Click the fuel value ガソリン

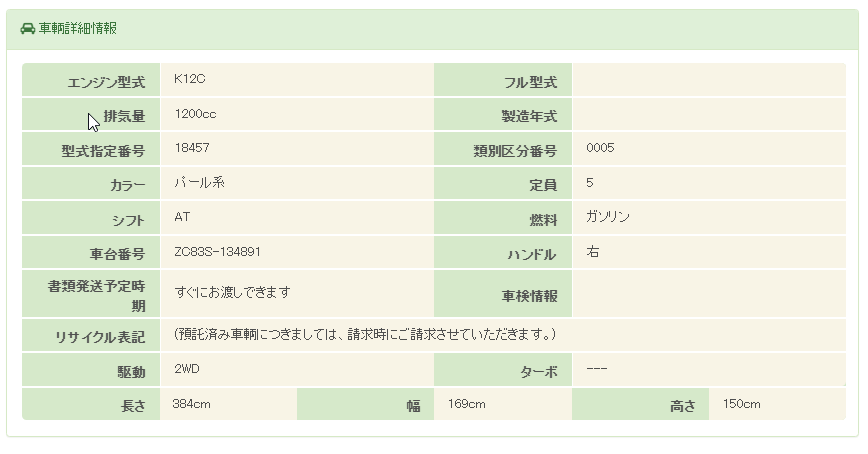pos(608,217)
